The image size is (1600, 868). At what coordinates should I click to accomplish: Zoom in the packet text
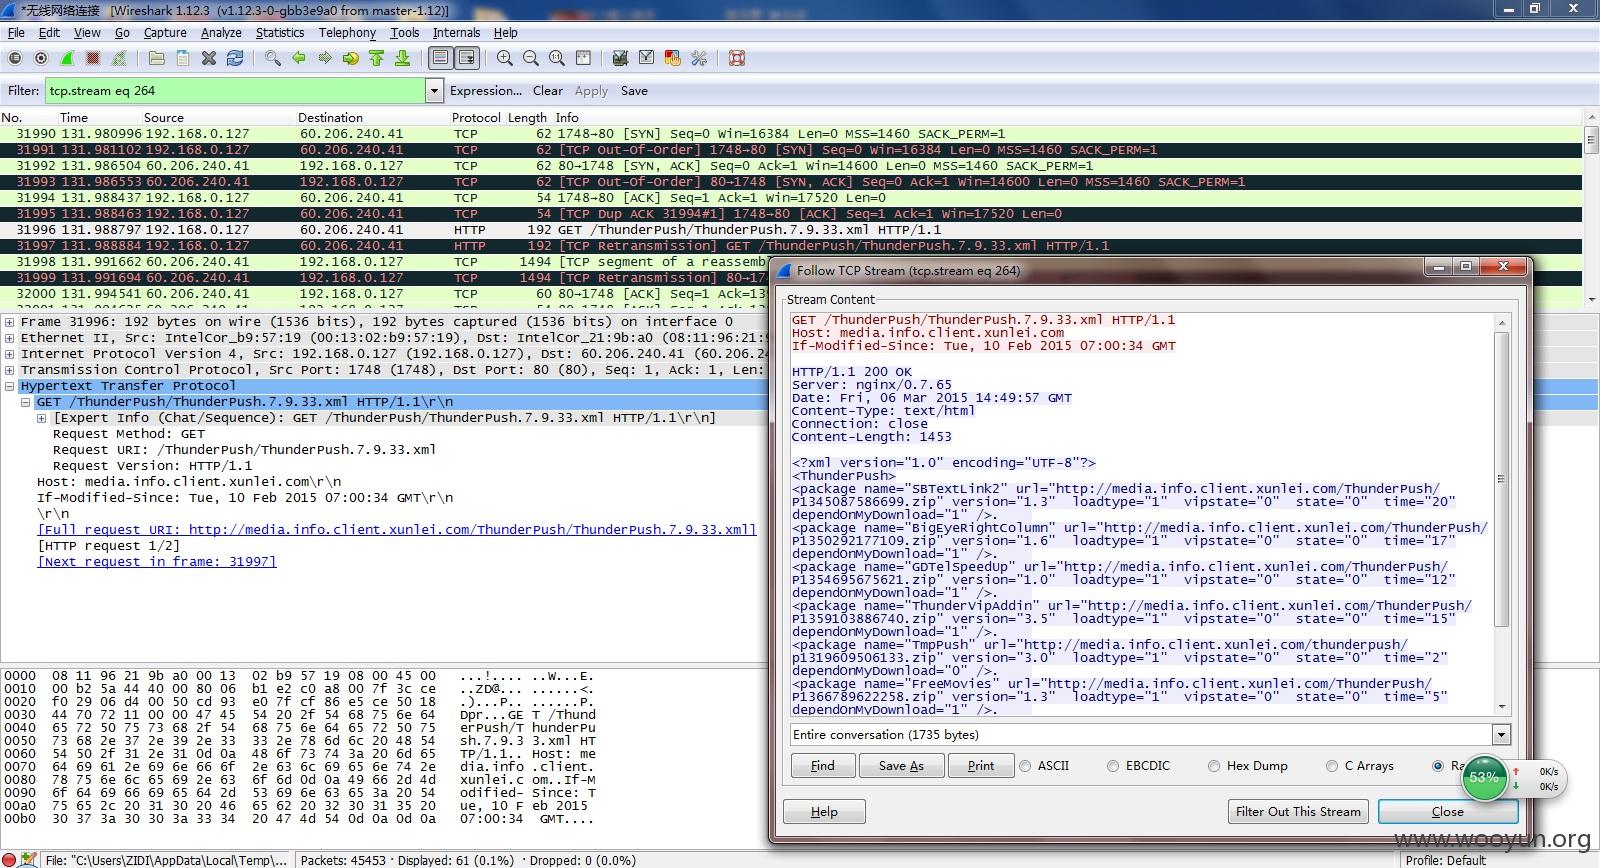coord(504,59)
